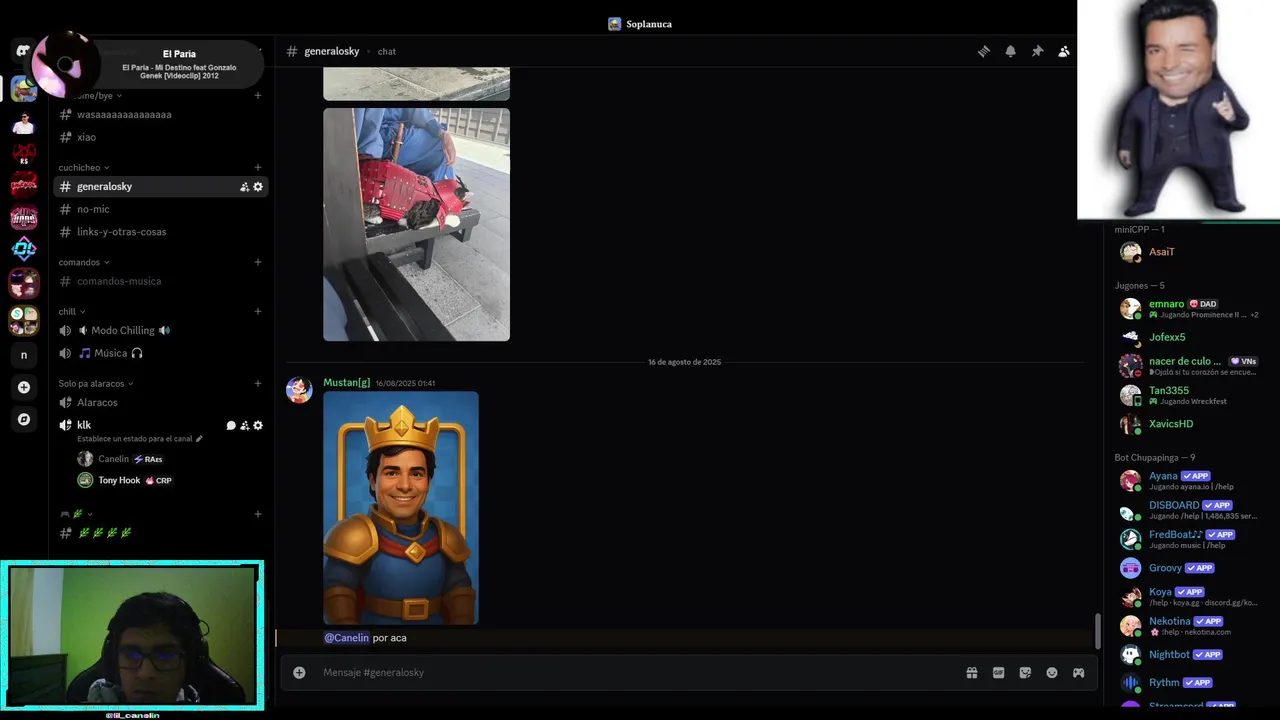Image resolution: width=1280 pixels, height=720 pixels.
Task: Open Tan3355 member profile
Action: point(1190,395)
